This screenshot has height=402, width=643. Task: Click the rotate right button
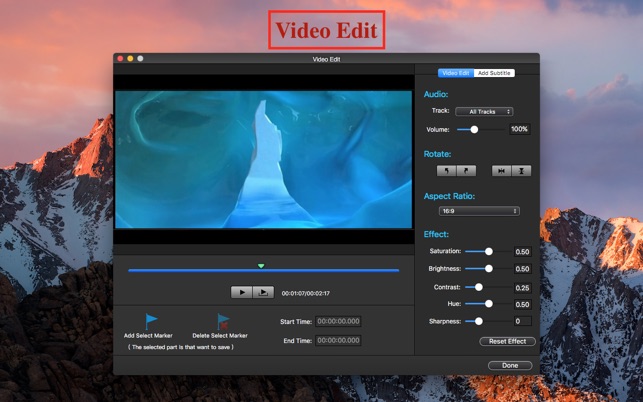467,171
